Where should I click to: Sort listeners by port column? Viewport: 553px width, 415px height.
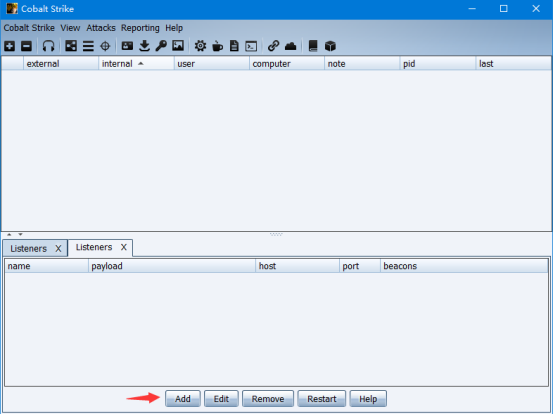tap(360, 266)
